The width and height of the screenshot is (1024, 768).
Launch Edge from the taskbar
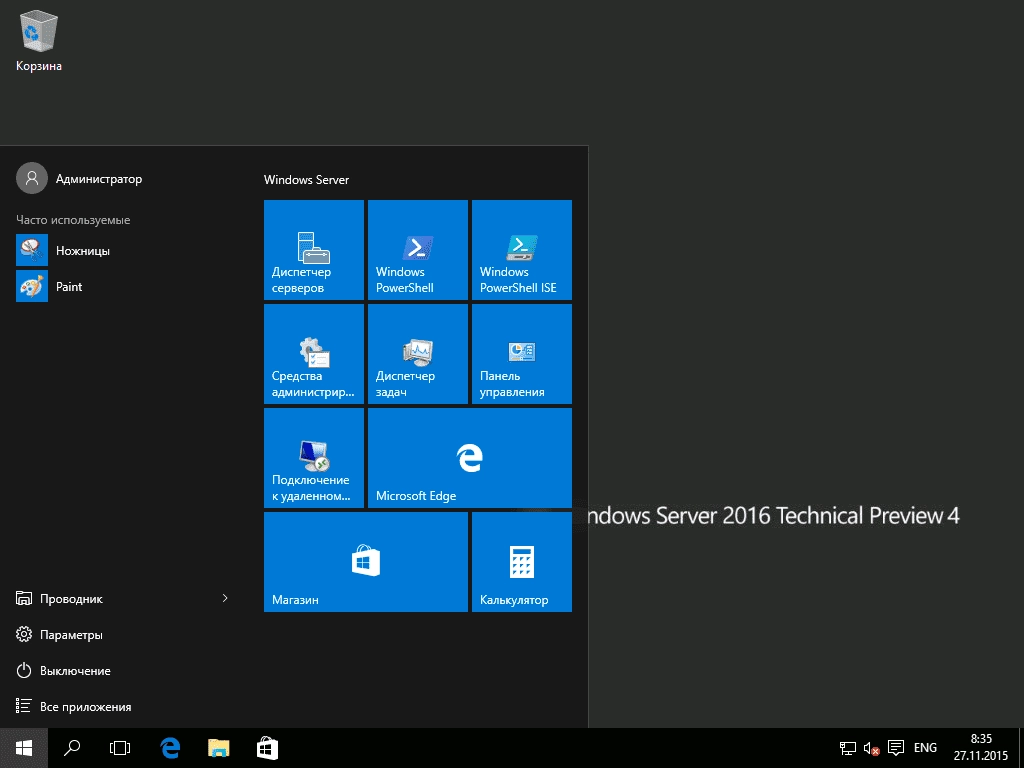(x=170, y=748)
